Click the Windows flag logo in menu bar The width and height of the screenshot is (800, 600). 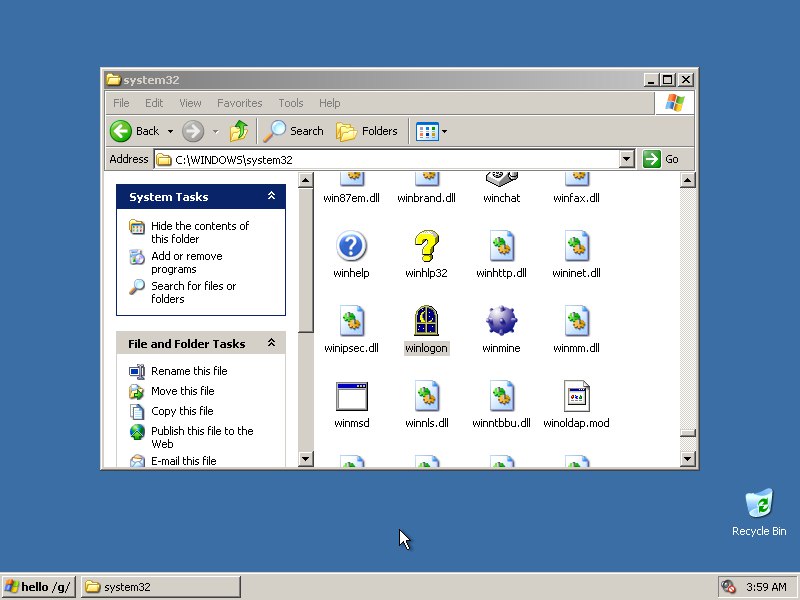(x=674, y=103)
